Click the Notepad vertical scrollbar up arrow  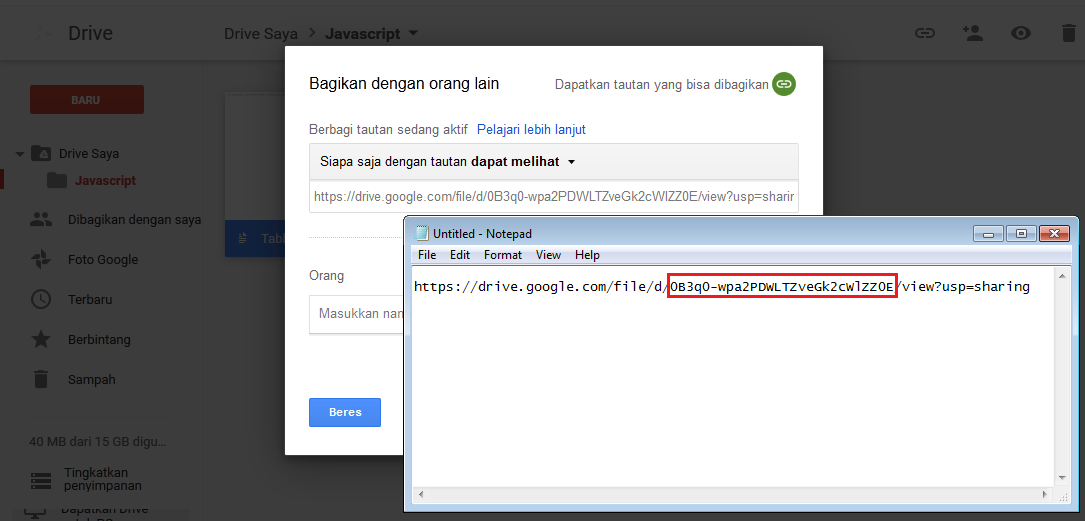click(x=1063, y=275)
